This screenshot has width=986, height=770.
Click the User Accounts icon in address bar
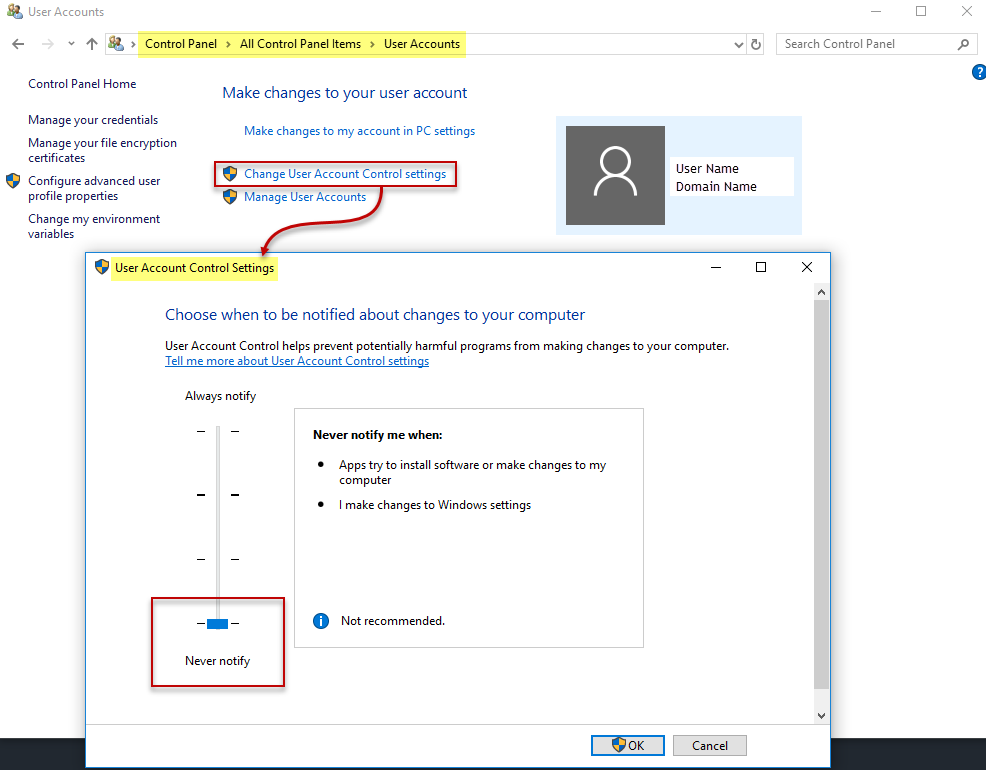coord(116,43)
